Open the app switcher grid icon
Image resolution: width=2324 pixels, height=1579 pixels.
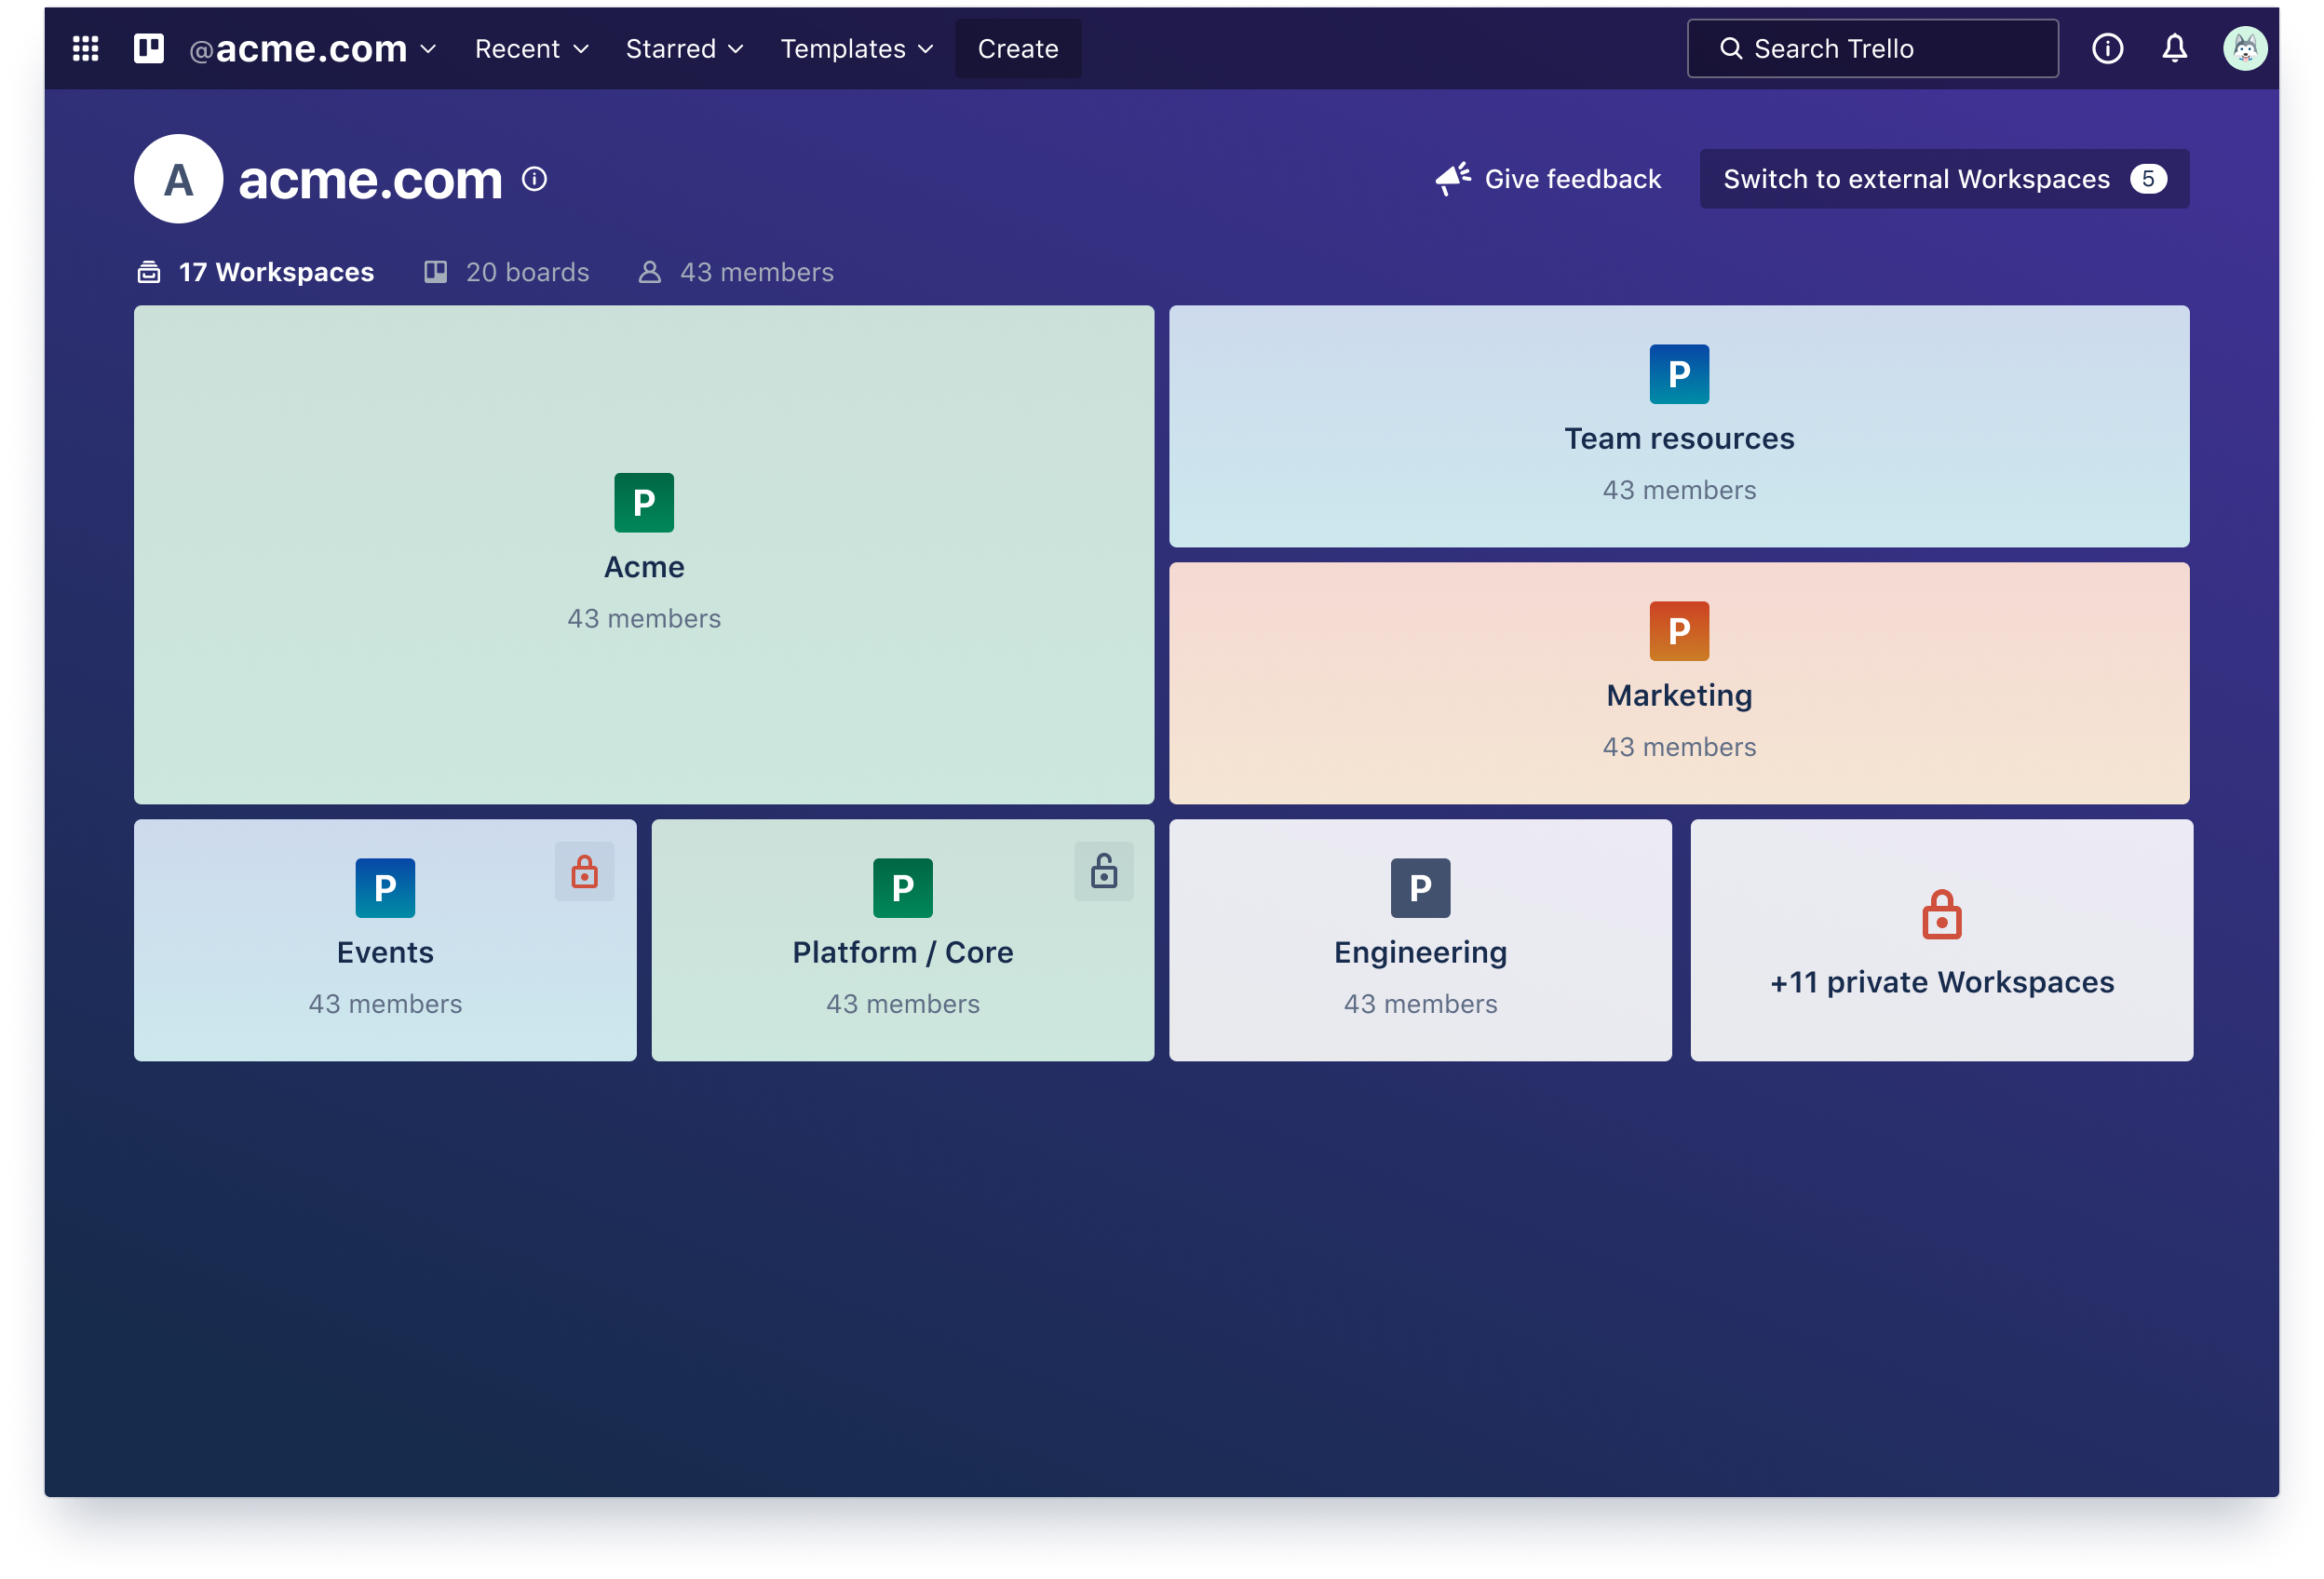pyautogui.click(x=86, y=48)
